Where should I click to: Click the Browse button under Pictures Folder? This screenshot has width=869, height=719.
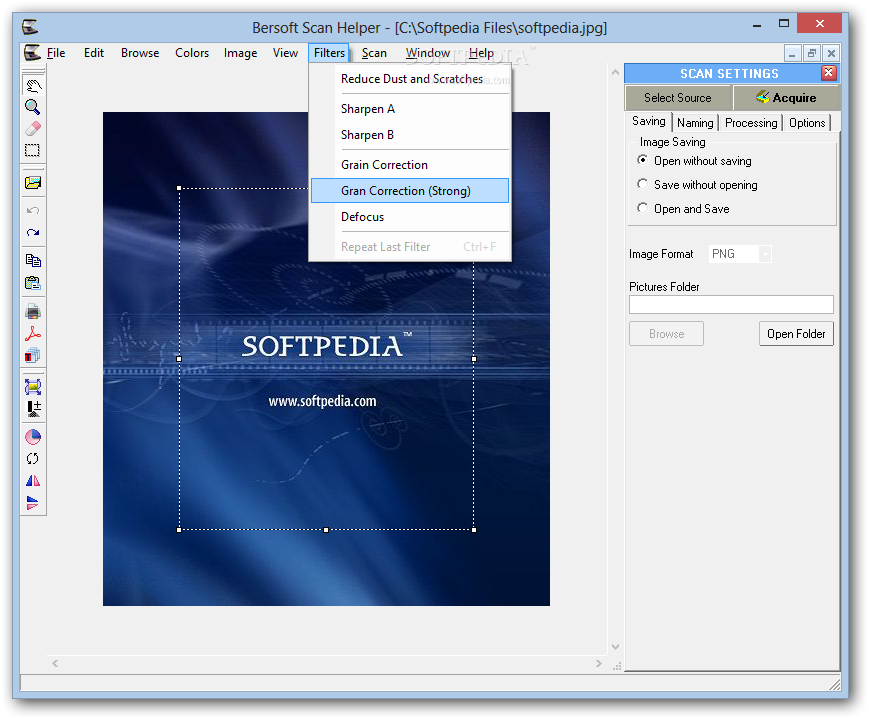[666, 334]
